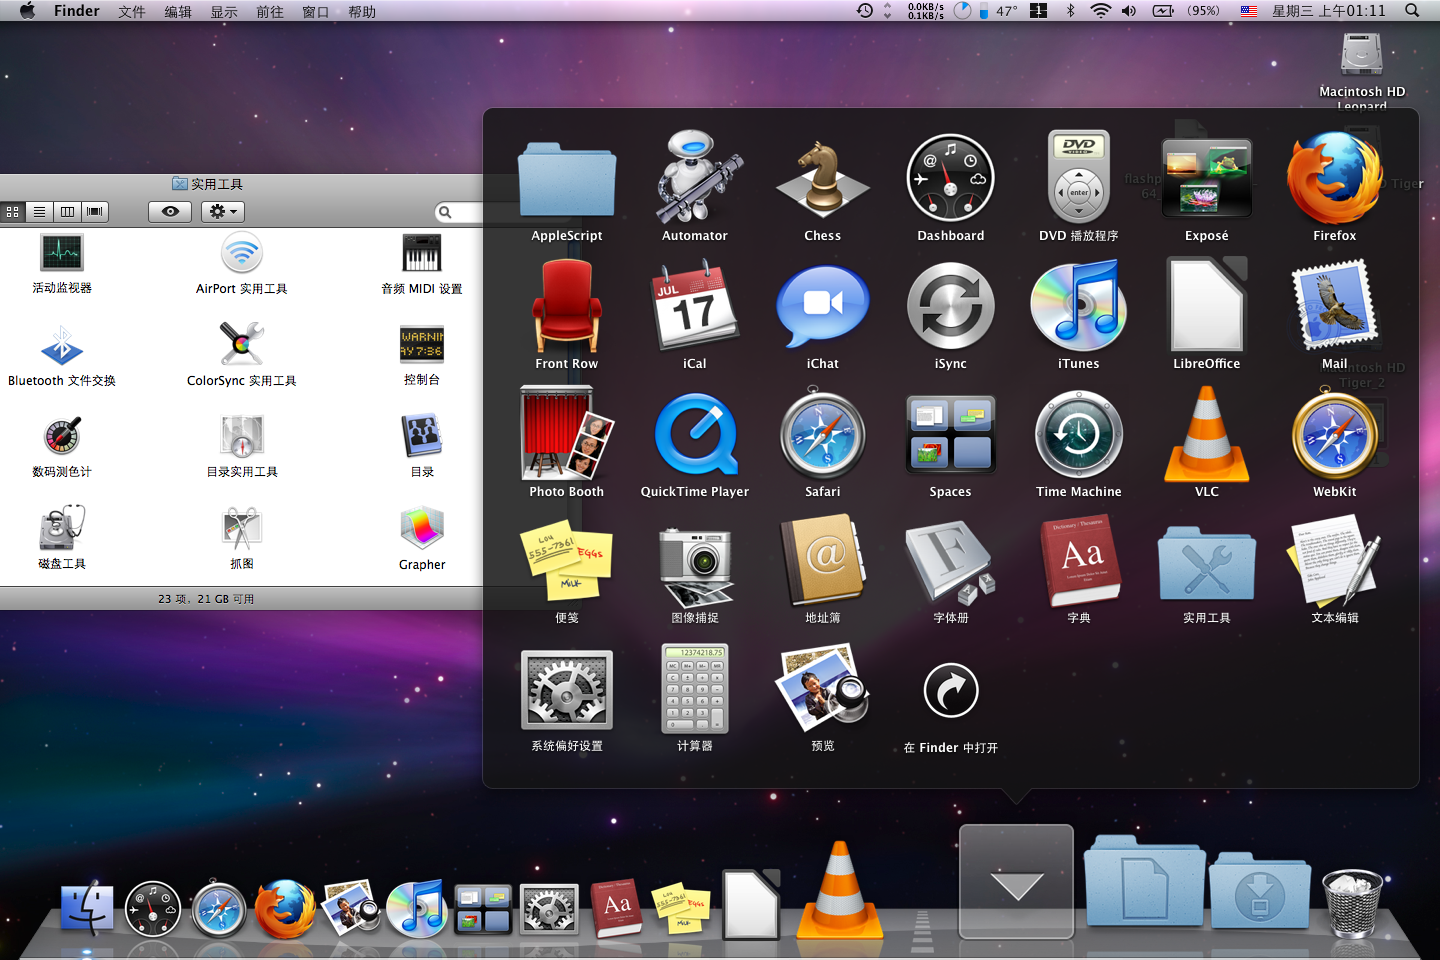The height and width of the screenshot is (960, 1440).
Task: Open the Documents stack in the Dock
Action: click(1144, 880)
